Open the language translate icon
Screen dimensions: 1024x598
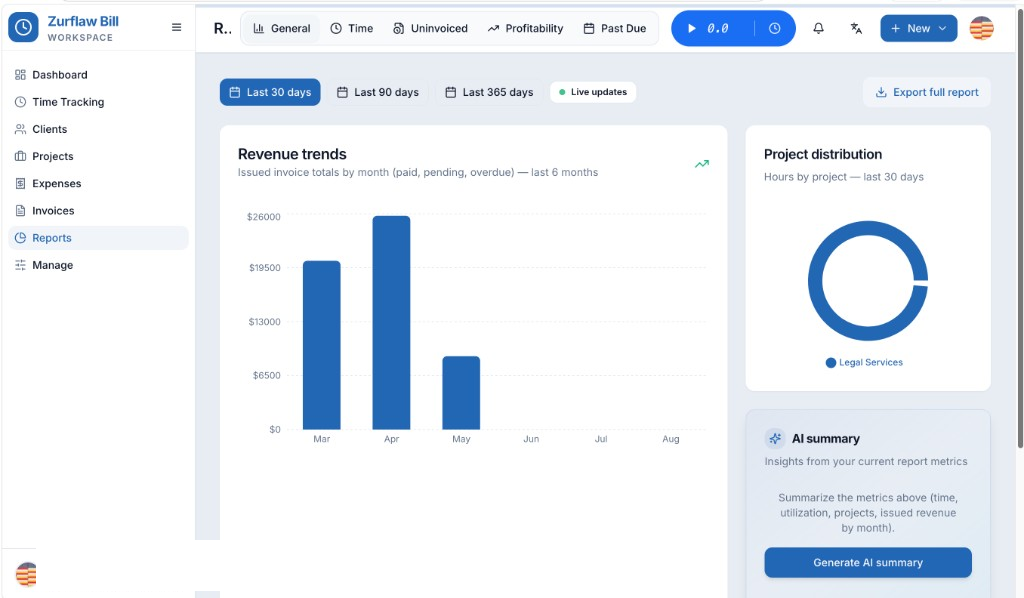point(856,28)
